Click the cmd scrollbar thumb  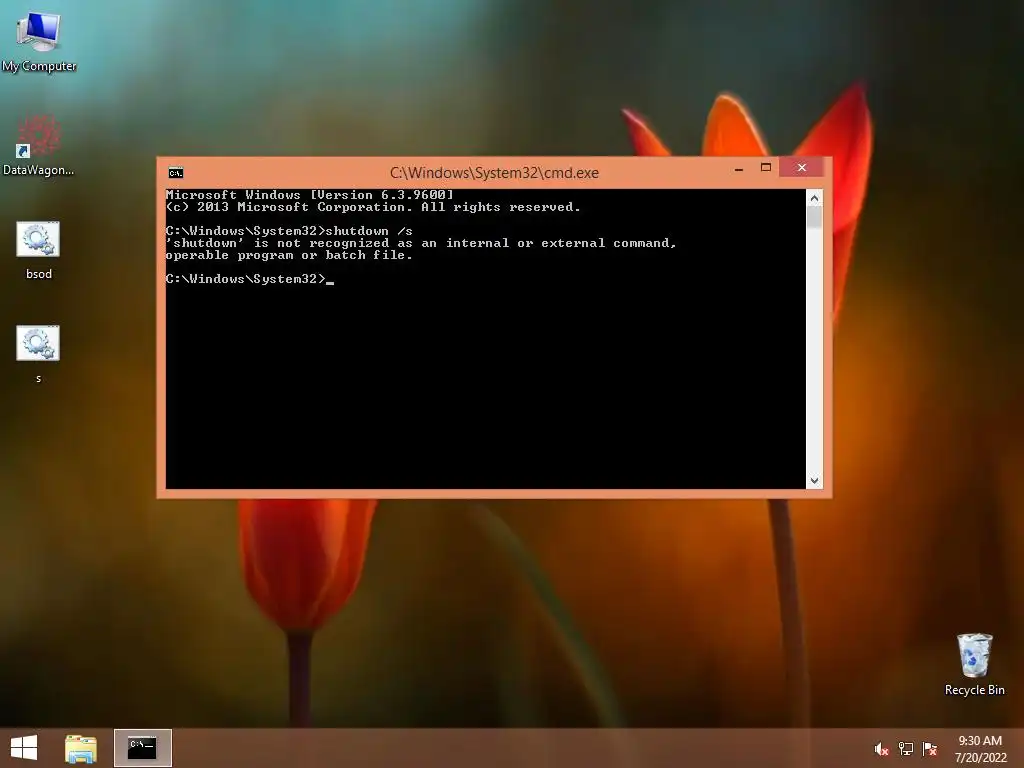(814, 217)
